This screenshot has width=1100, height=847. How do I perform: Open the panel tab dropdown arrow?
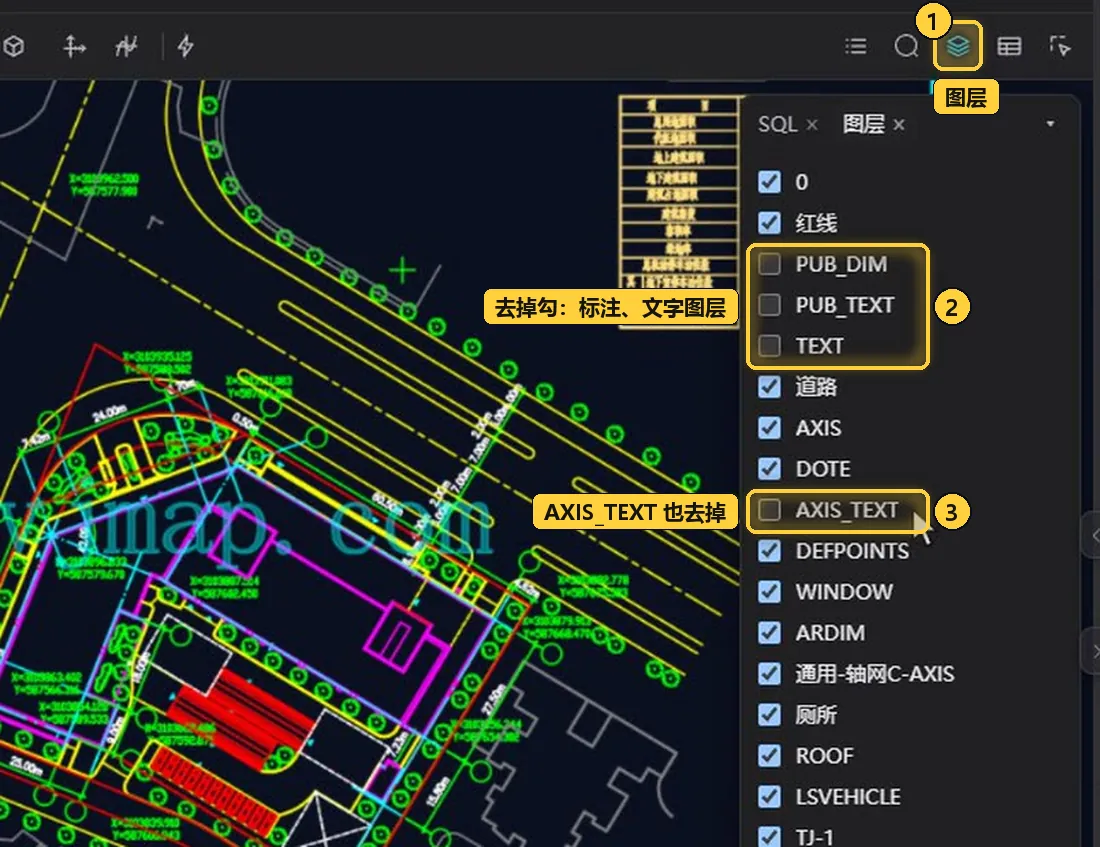1050,124
